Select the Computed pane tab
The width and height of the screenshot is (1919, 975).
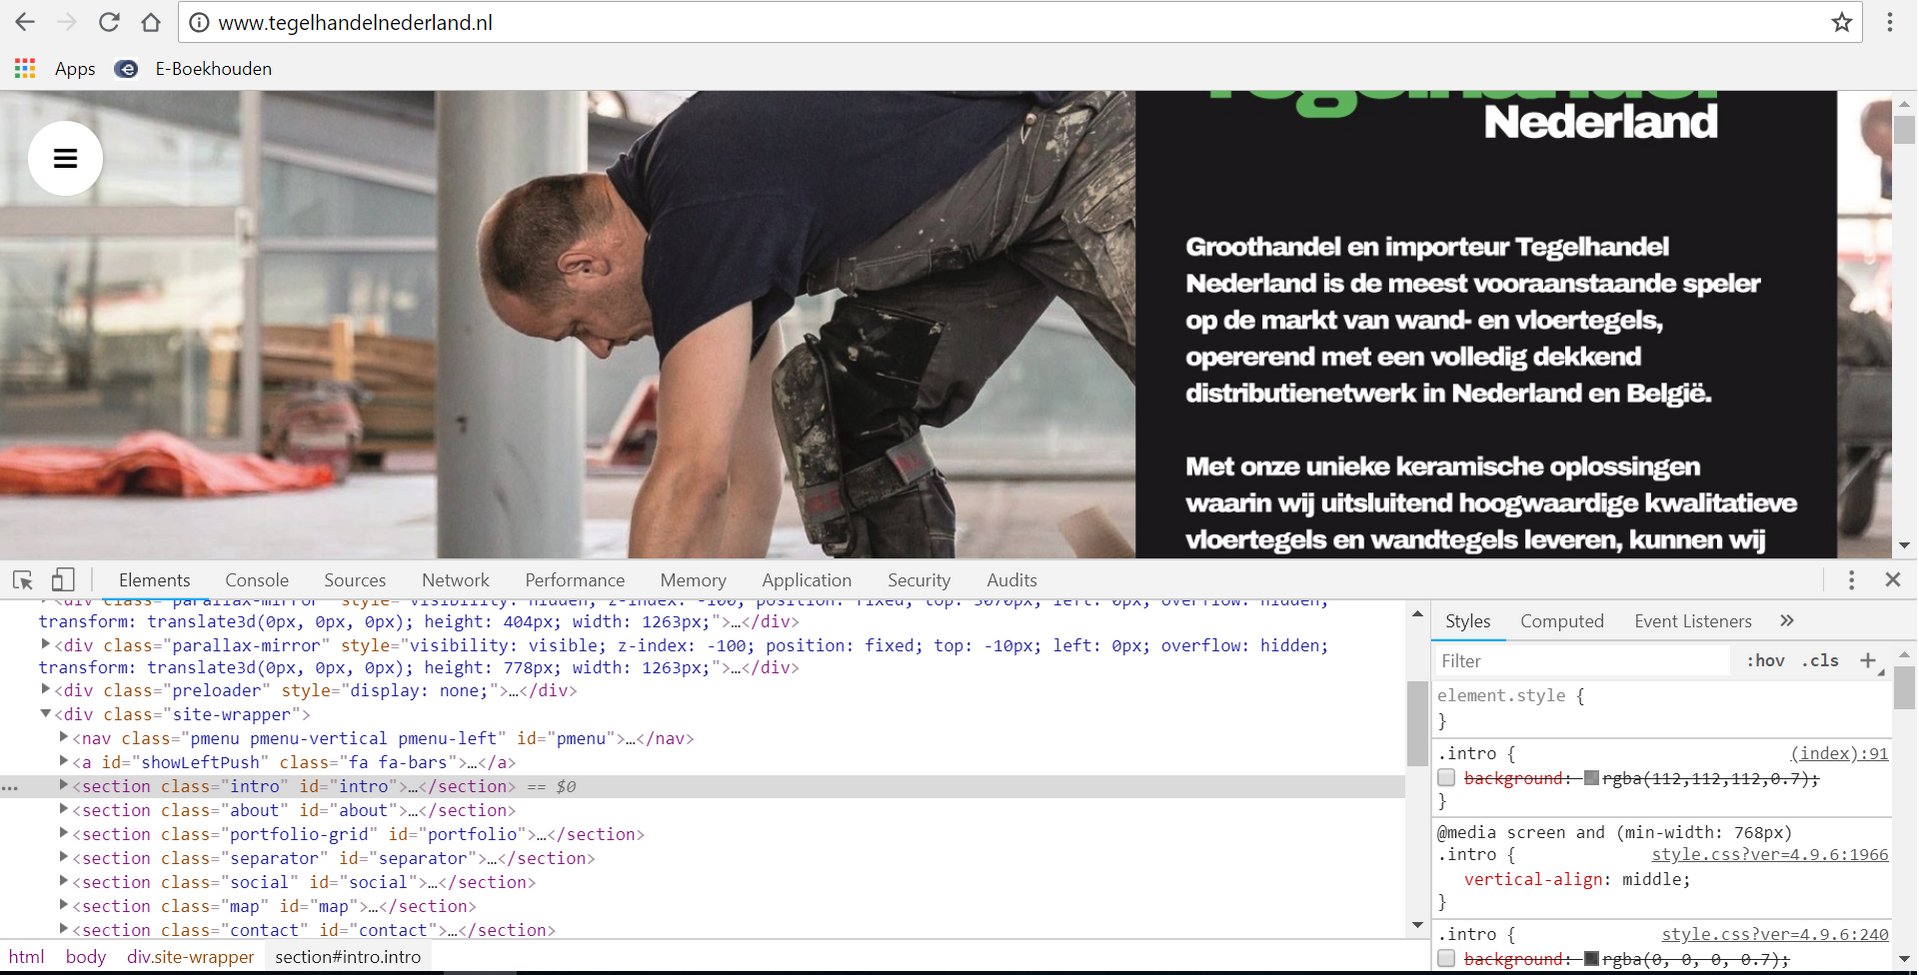point(1562,621)
